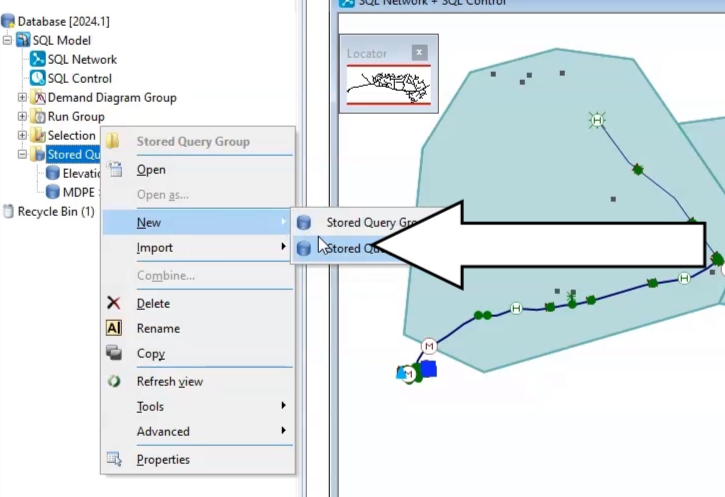725x497 pixels.
Task: Click the Stored Query Group tree icon
Action: click(x=38, y=154)
